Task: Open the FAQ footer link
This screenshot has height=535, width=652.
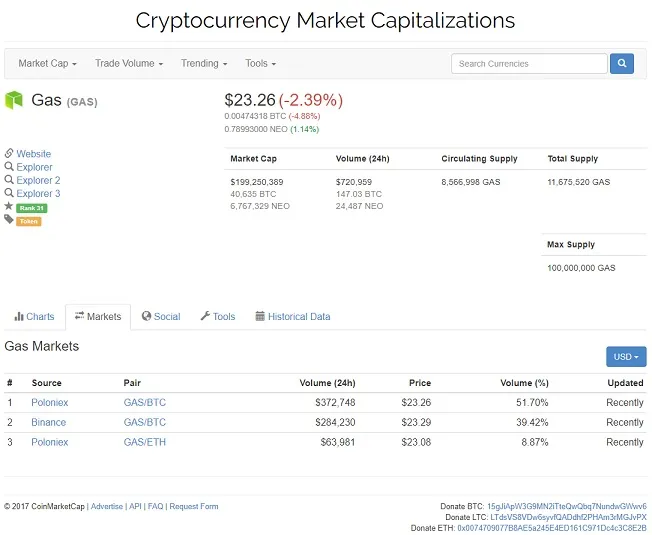Action: (156, 506)
